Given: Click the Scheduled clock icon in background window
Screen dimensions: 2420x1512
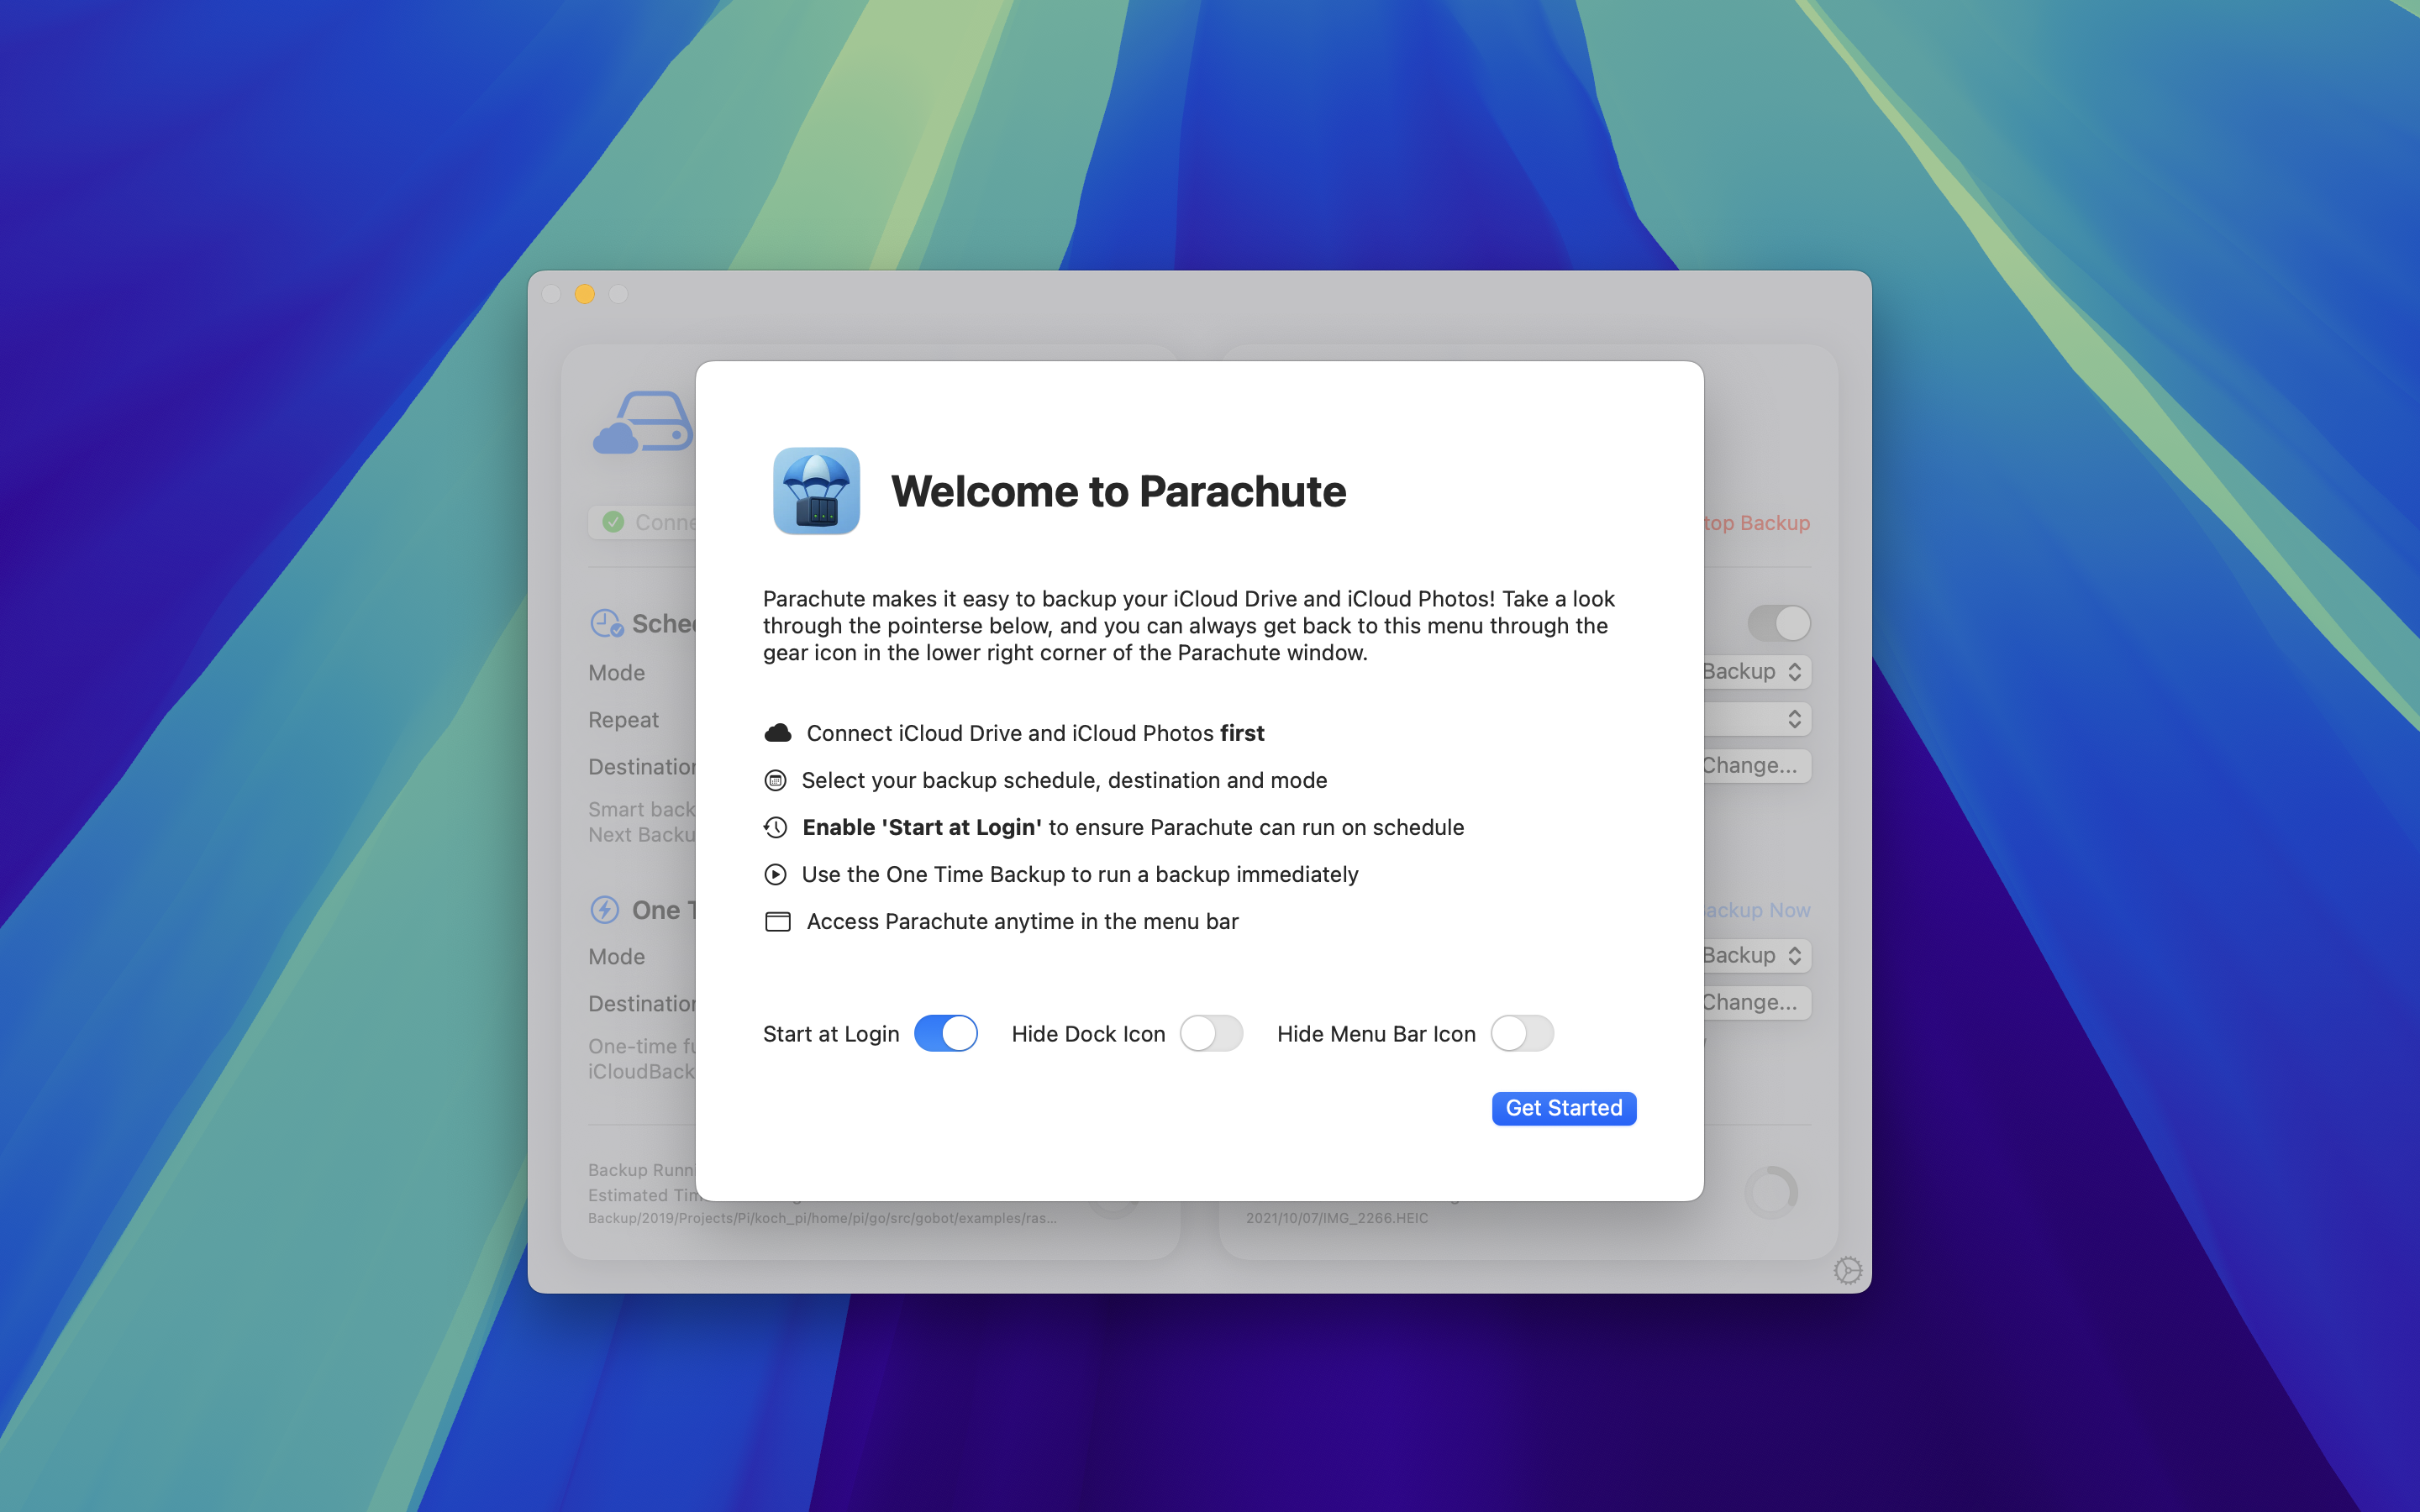Looking at the screenshot, I should click(x=607, y=623).
